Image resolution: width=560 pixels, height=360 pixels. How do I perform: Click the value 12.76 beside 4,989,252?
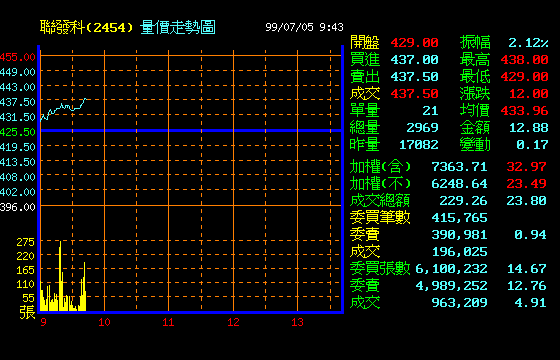(526, 286)
